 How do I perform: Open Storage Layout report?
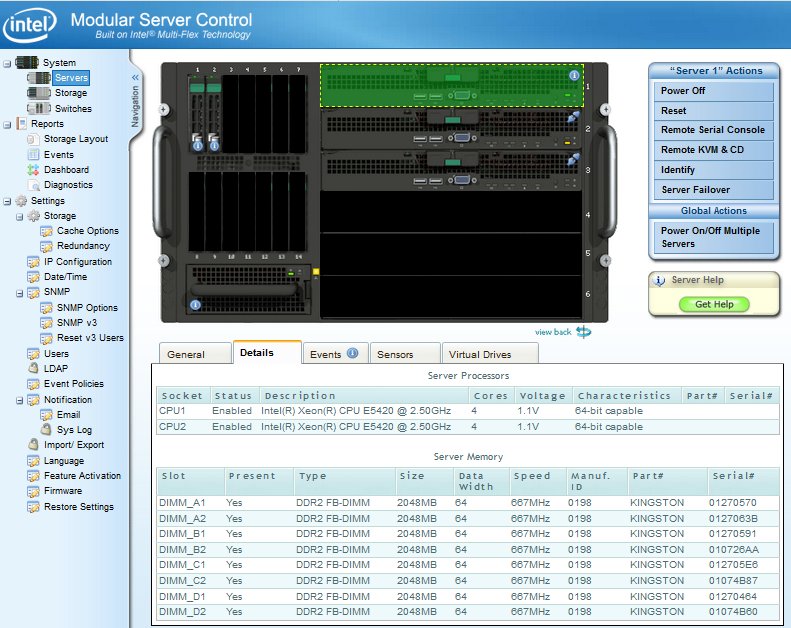tap(75, 139)
